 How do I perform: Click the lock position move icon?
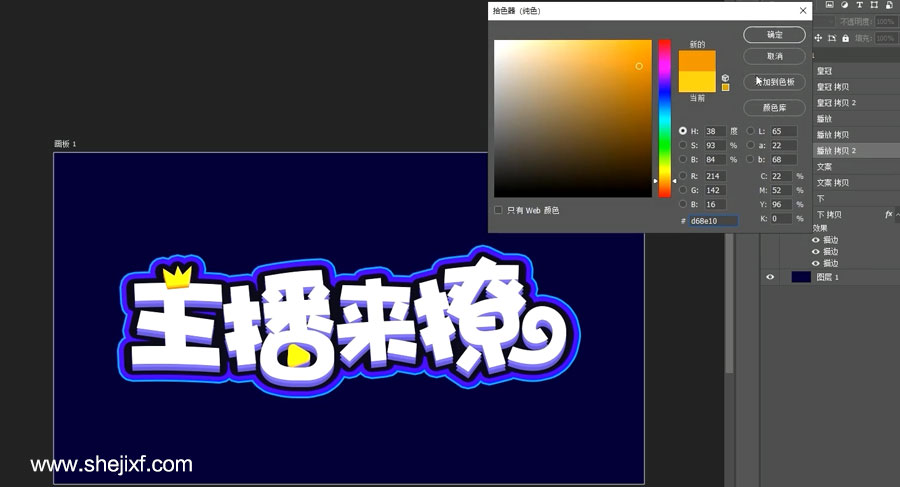[818, 38]
